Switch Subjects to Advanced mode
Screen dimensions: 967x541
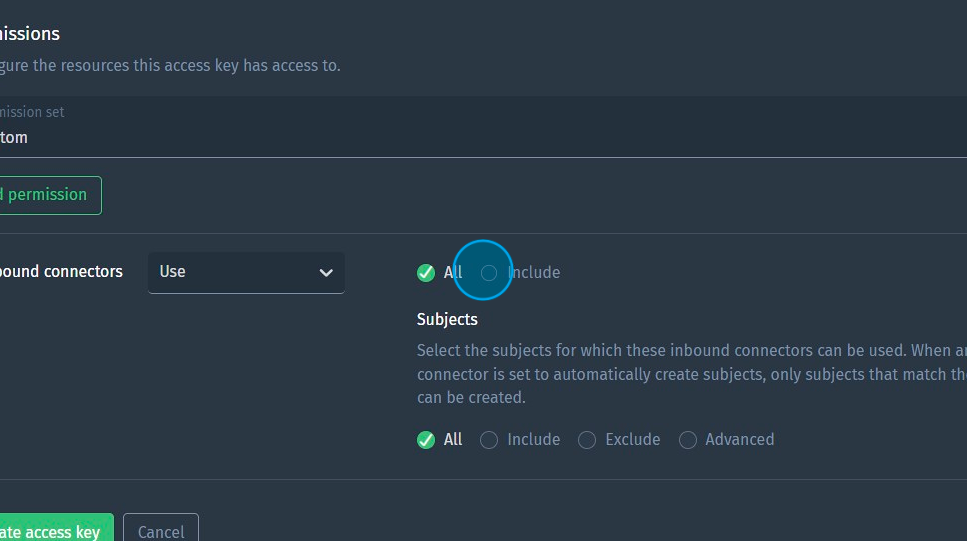click(688, 440)
